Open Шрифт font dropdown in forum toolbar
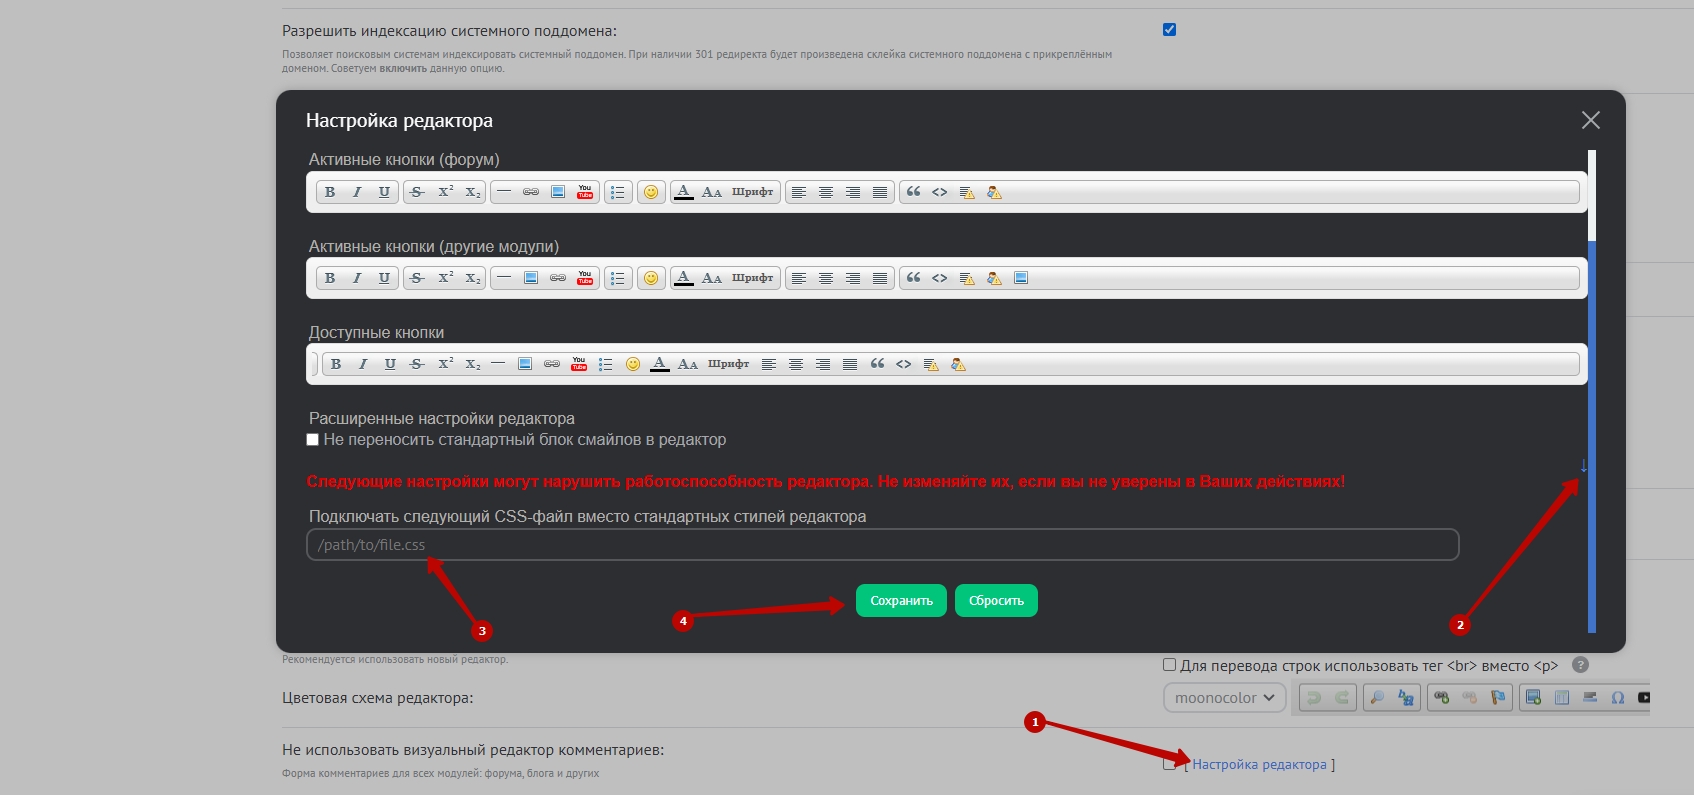 point(752,192)
